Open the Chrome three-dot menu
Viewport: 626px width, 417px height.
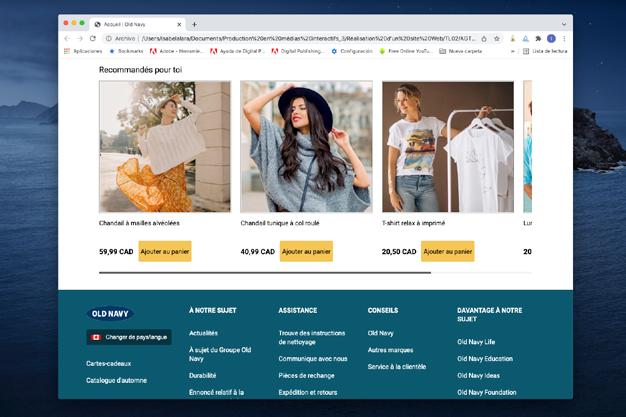(564, 39)
